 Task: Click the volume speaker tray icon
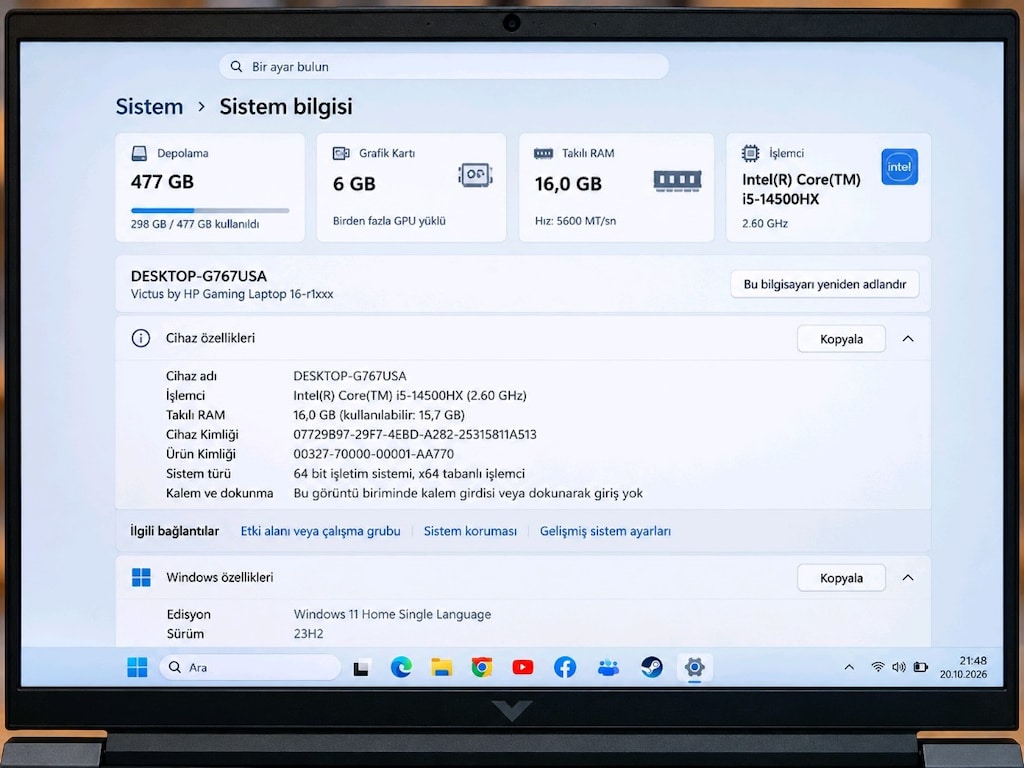pyautogui.click(x=899, y=667)
